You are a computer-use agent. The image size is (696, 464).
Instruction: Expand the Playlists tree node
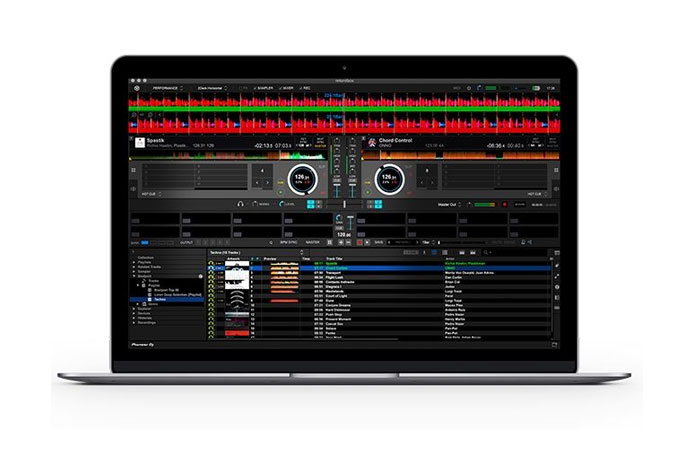(x=135, y=260)
